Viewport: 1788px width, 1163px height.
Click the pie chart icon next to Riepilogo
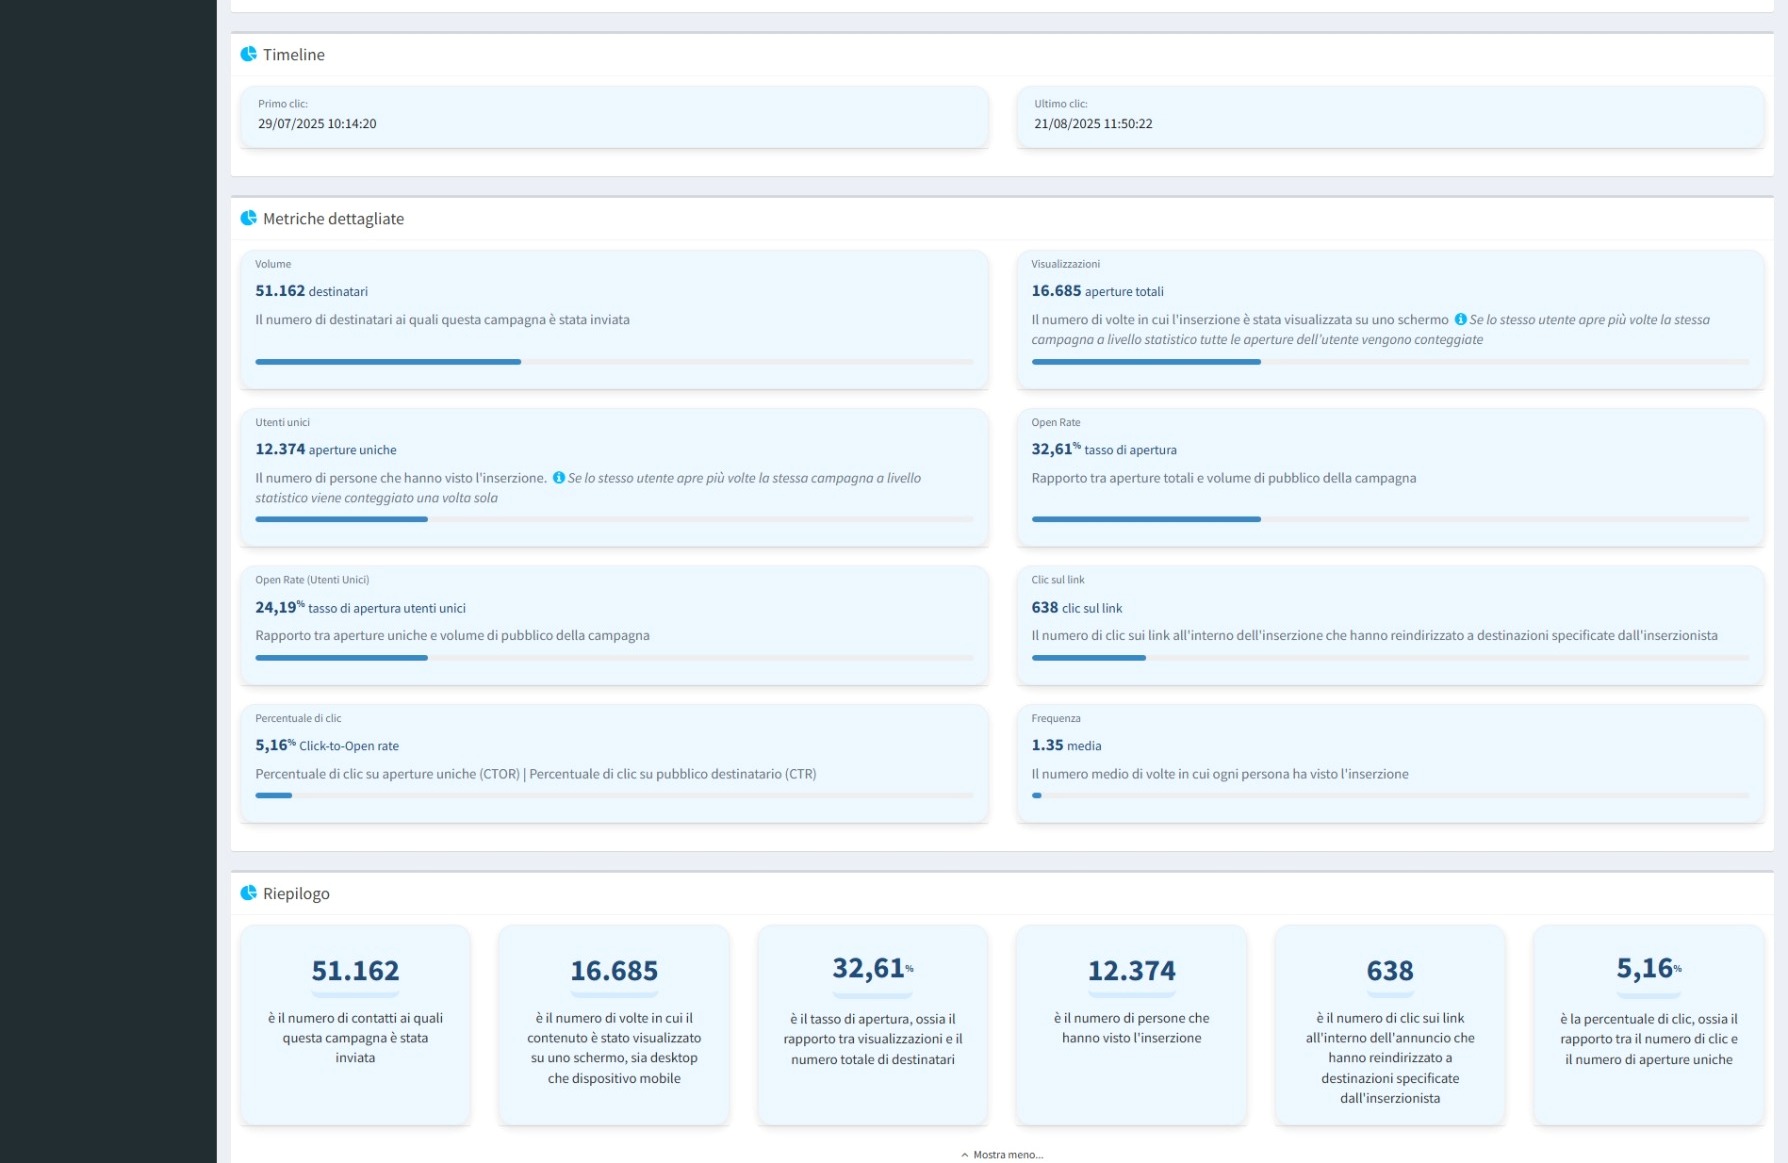click(x=248, y=893)
